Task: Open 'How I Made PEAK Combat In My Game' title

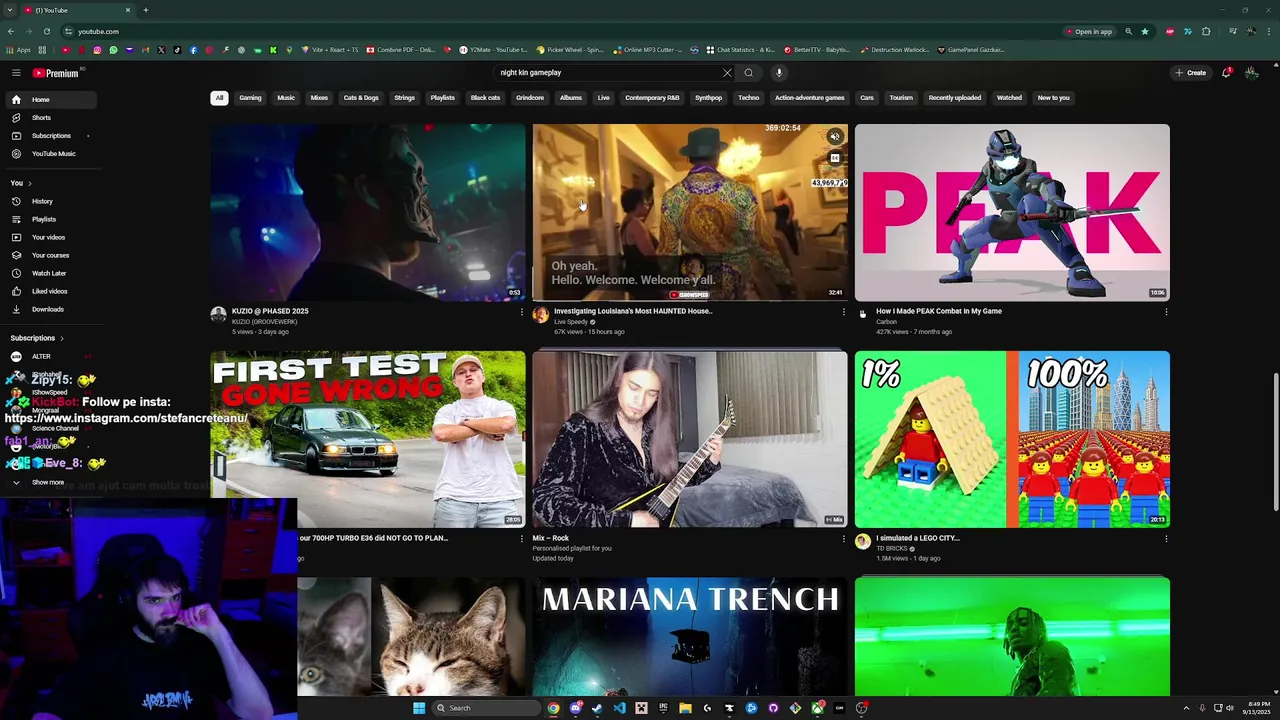Action: (939, 311)
